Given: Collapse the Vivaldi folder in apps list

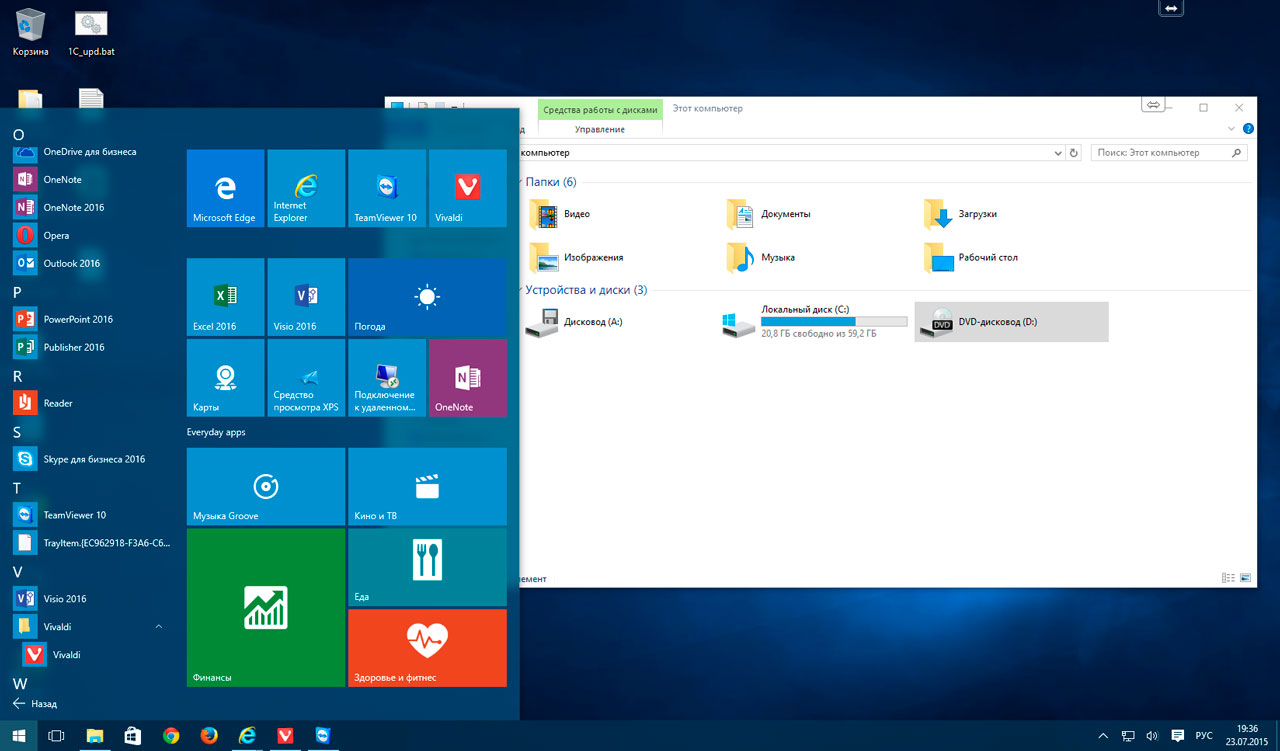Looking at the screenshot, I should pos(159,627).
